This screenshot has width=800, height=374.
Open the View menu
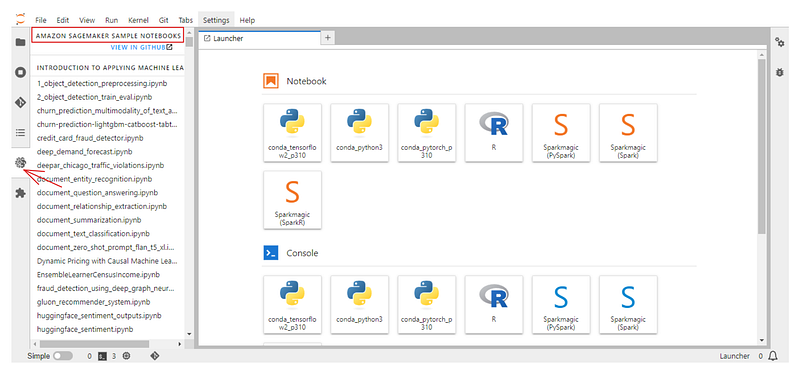pos(87,20)
